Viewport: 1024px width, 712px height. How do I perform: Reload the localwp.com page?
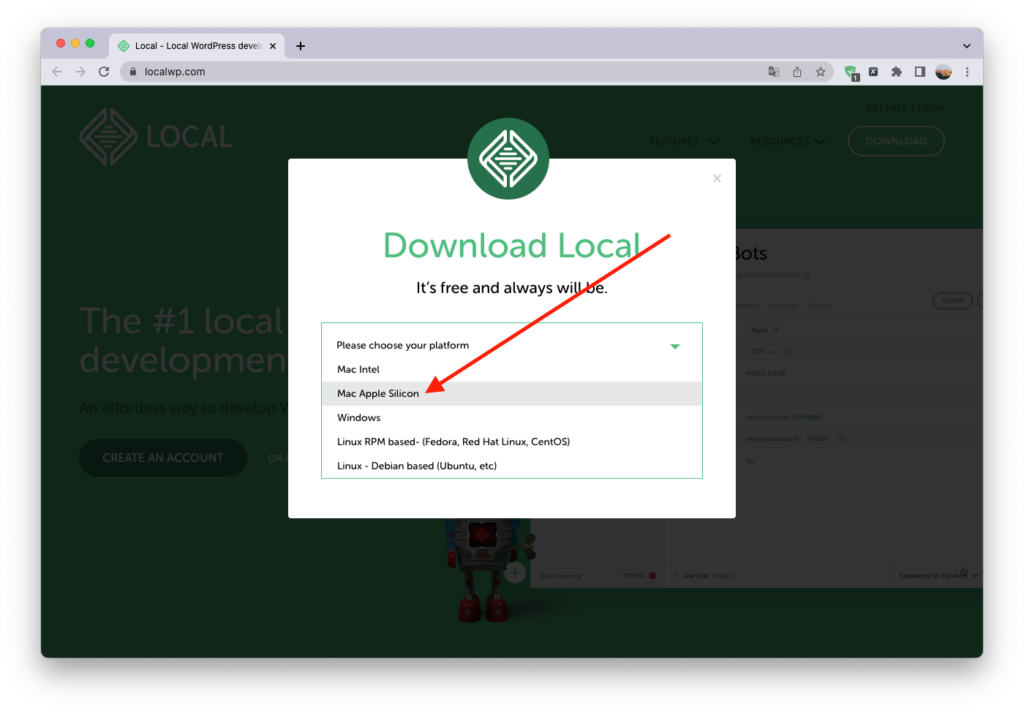104,72
